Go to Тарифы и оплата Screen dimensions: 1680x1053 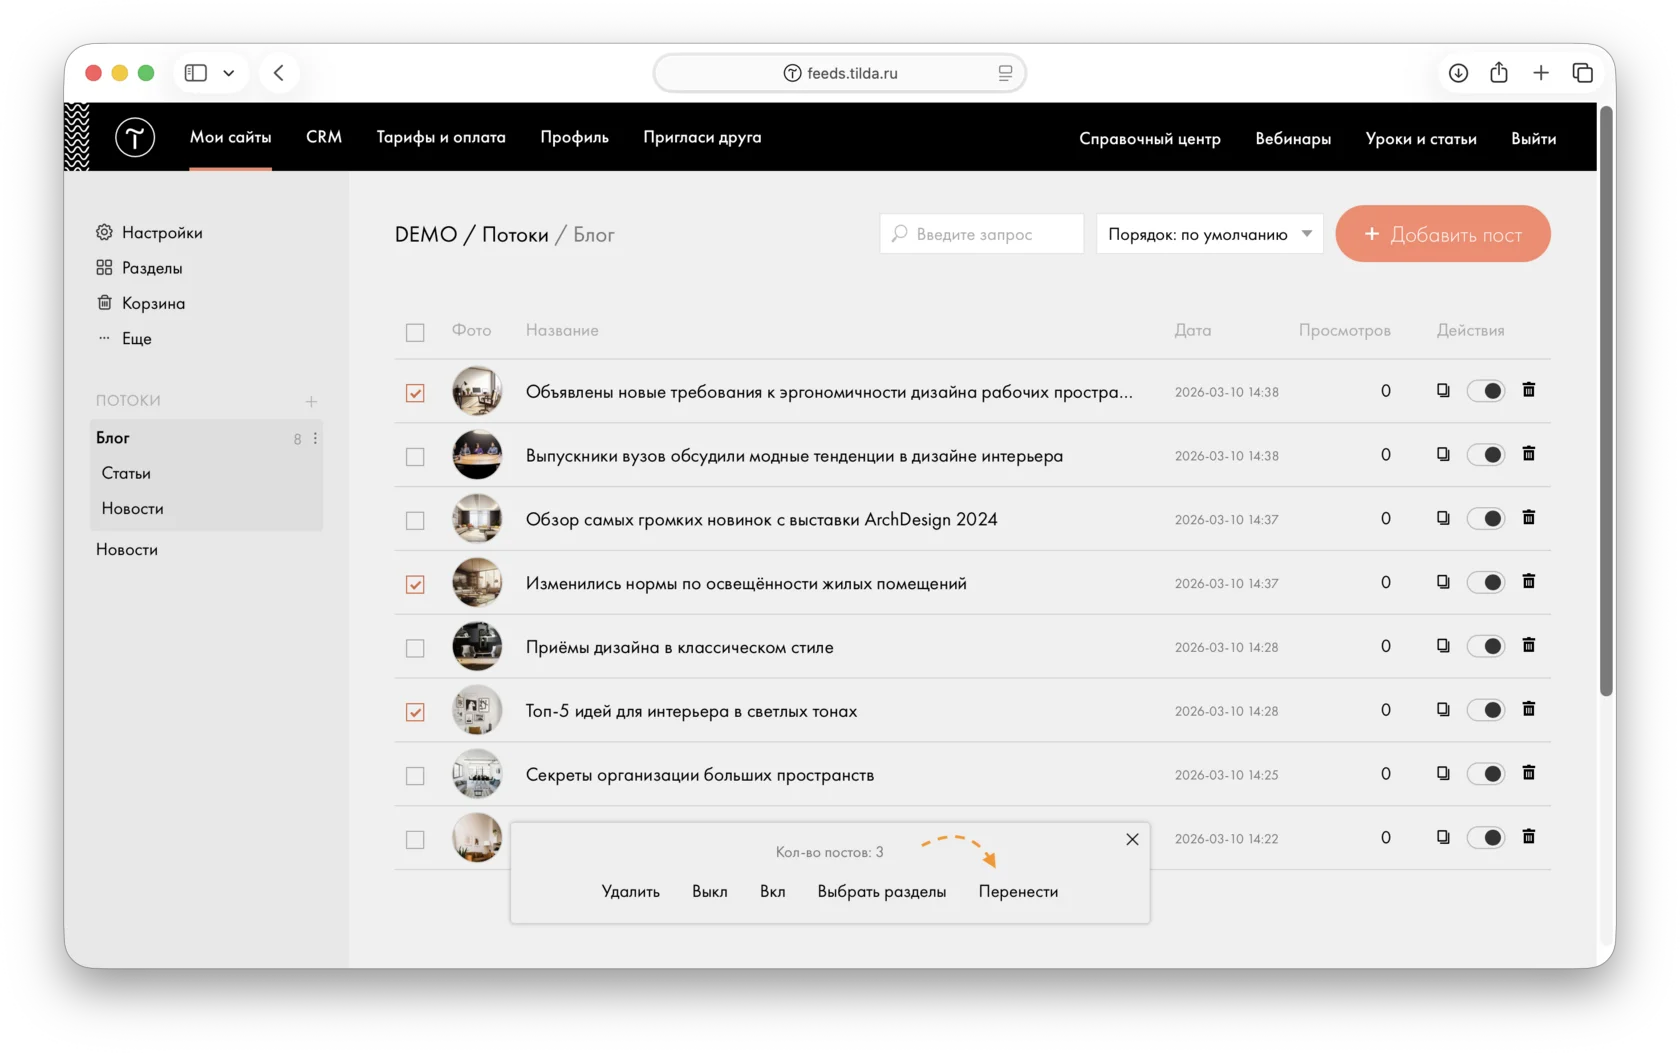point(441,137)
